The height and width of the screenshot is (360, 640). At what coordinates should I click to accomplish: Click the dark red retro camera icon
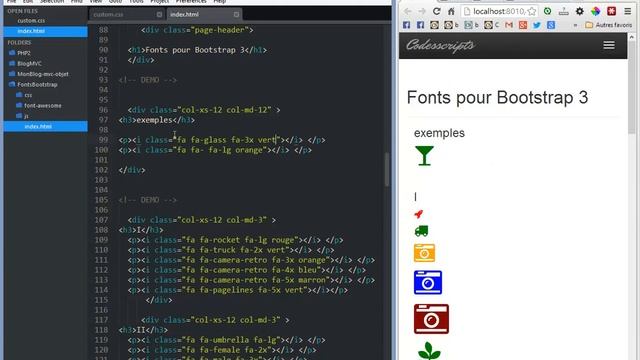pyautogui.click(x=431, y=319)
